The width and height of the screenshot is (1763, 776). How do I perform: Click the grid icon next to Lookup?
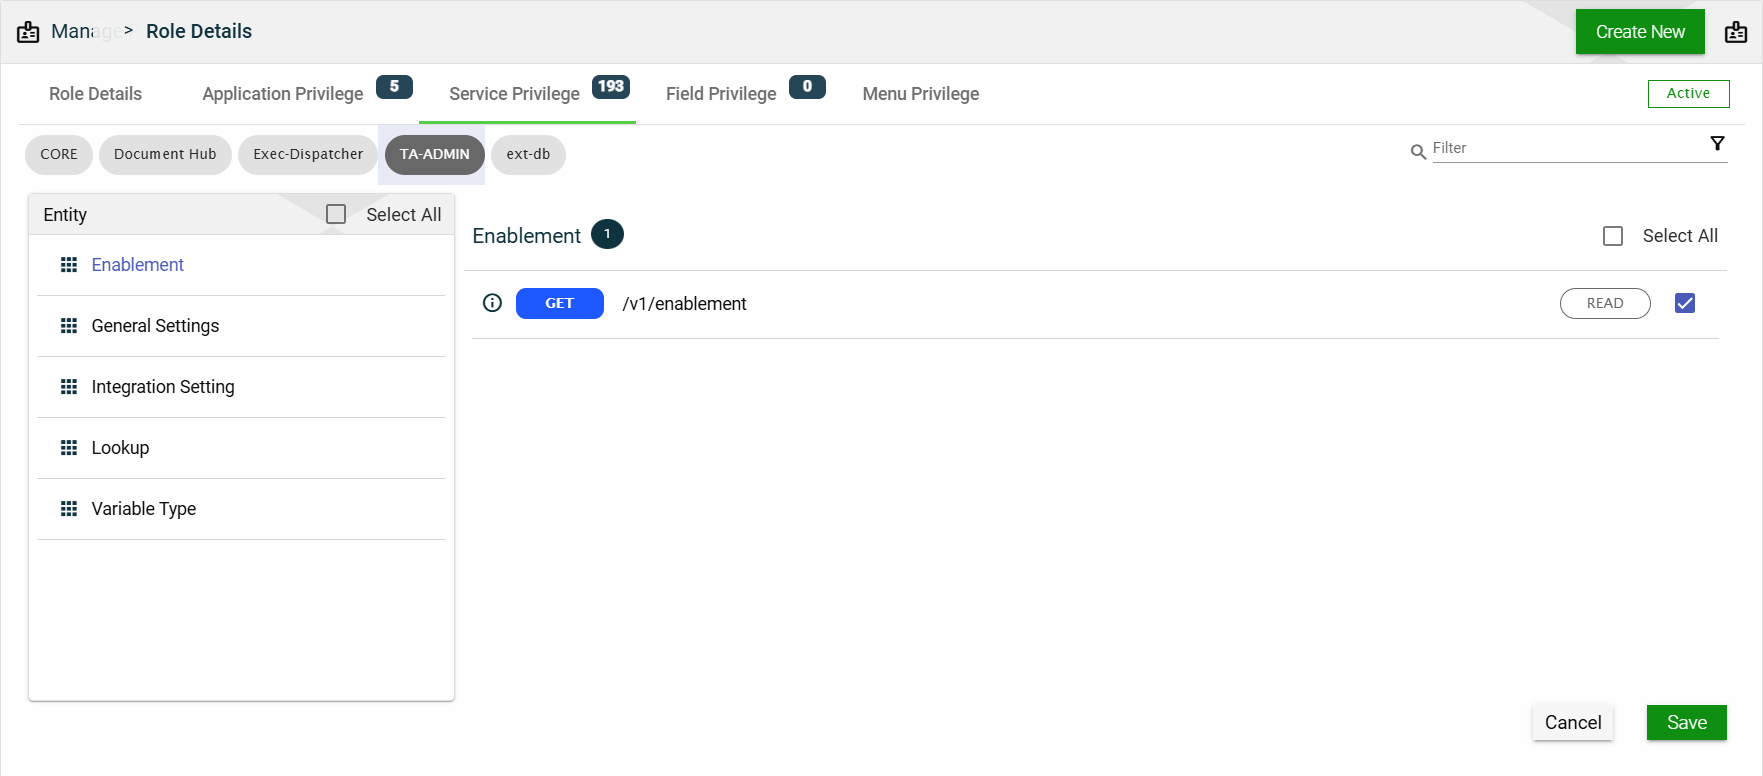click(69, 448)
